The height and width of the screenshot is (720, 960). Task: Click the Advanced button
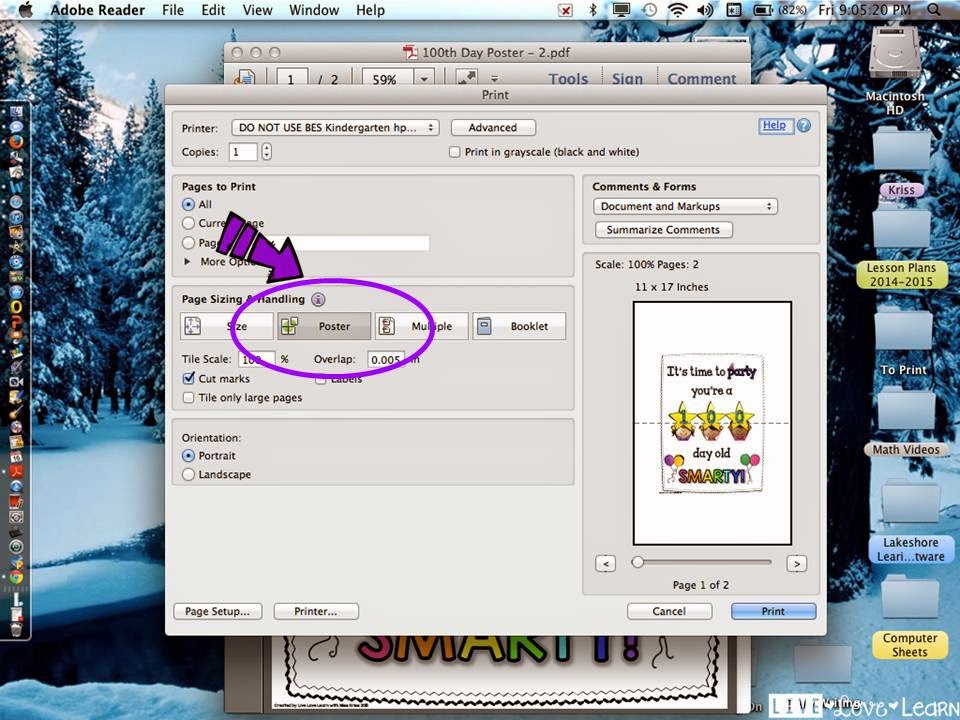coord(493,127)
